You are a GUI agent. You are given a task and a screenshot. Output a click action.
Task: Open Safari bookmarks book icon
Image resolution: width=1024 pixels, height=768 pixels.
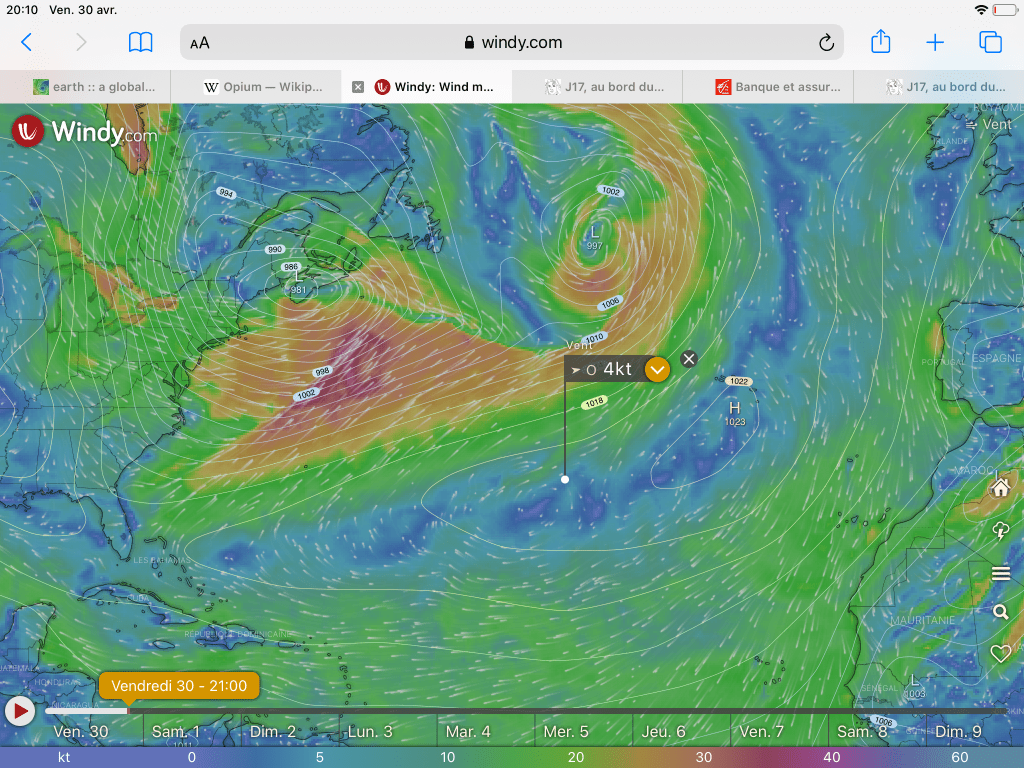140,42
